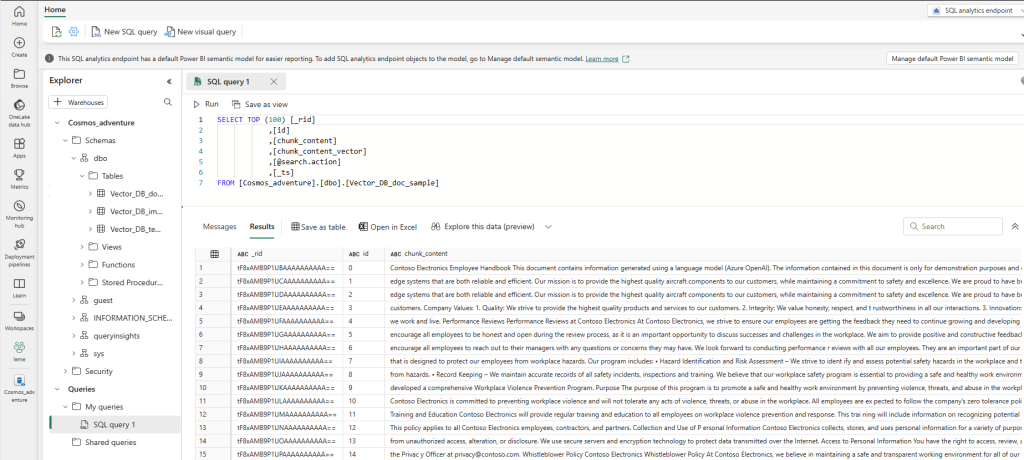Collapse the Schemas folder
Screen dimensions: 1024x460
click(x=65, y=140)
